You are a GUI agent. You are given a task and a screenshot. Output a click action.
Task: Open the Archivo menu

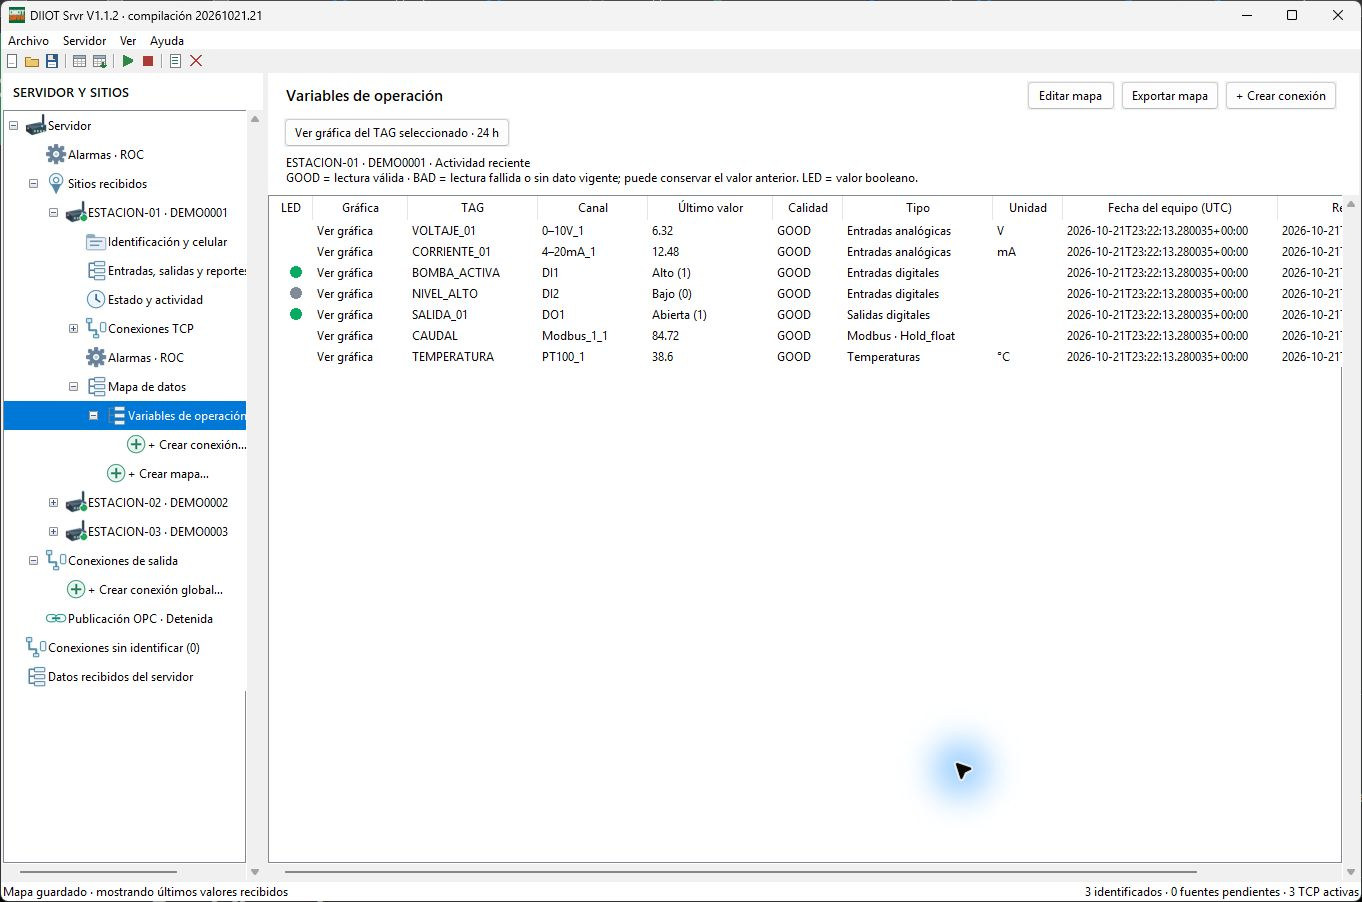[x=28, y=41]
